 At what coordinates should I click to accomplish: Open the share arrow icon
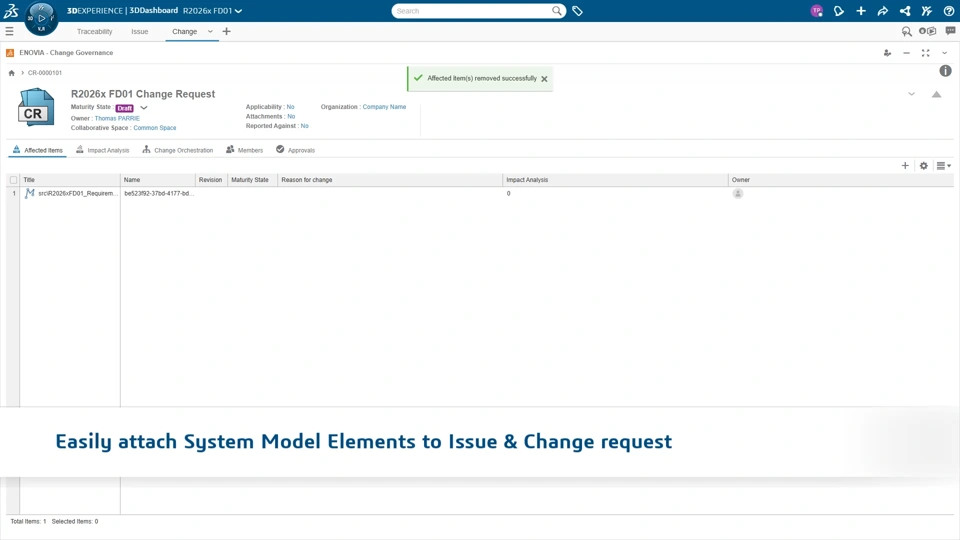point(883,11)
